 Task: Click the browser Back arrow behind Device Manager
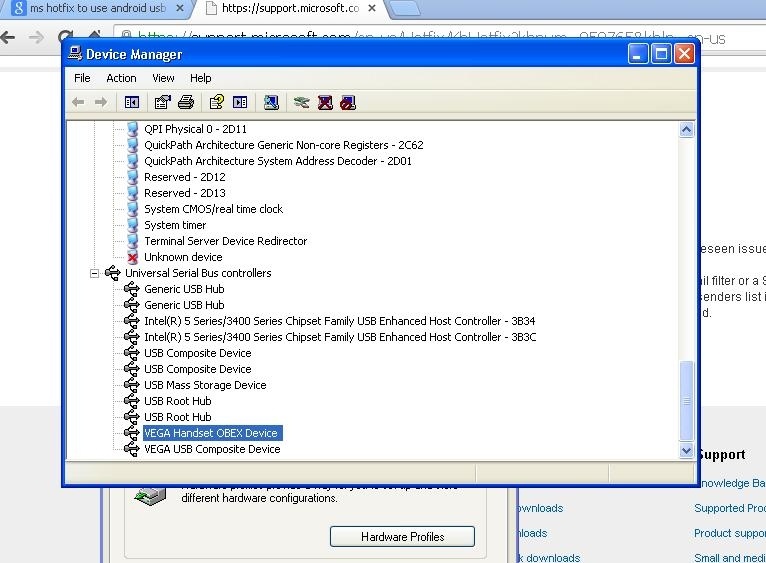pyautogui.click(x=8, y=37)
